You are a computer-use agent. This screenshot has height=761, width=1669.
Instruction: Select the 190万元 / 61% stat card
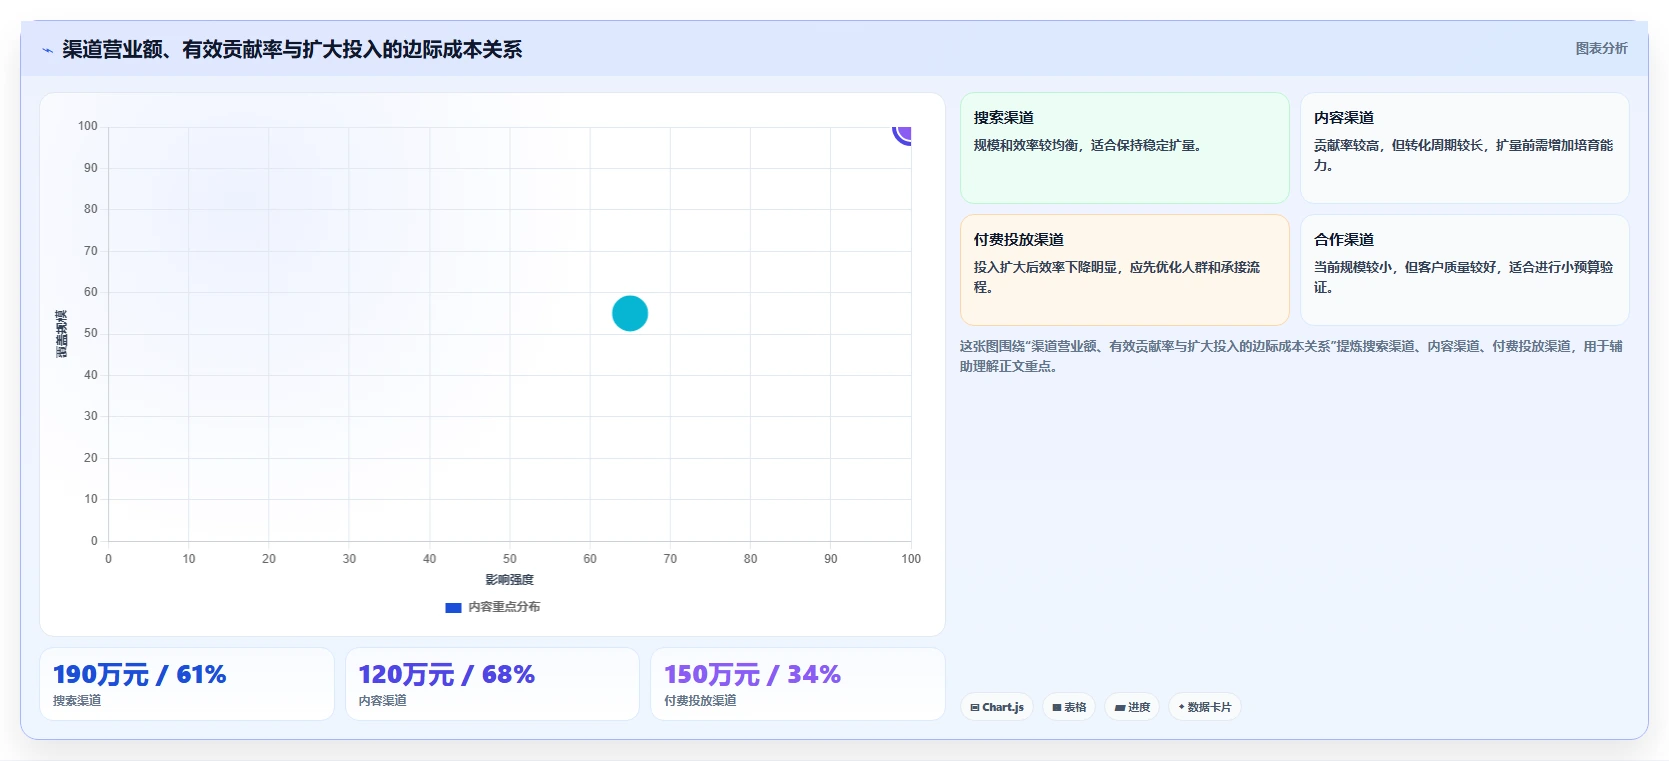(187, 684)
